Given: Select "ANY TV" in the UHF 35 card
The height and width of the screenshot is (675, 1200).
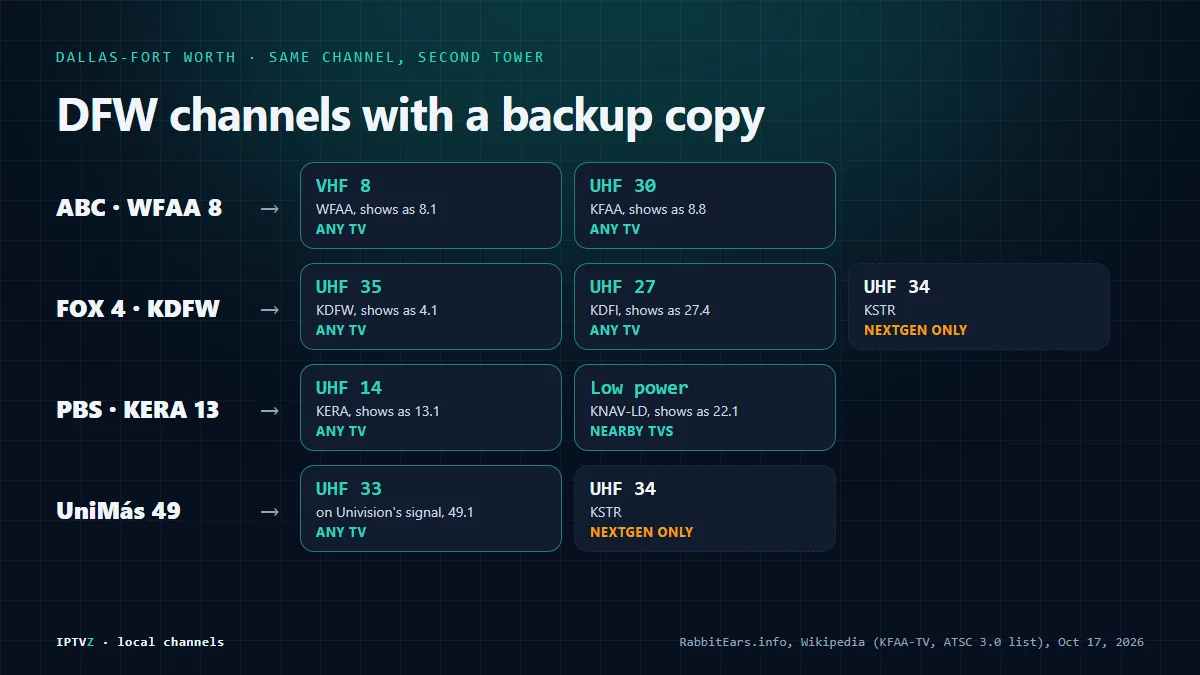Looking at the screenshot, I should [341, 330].
